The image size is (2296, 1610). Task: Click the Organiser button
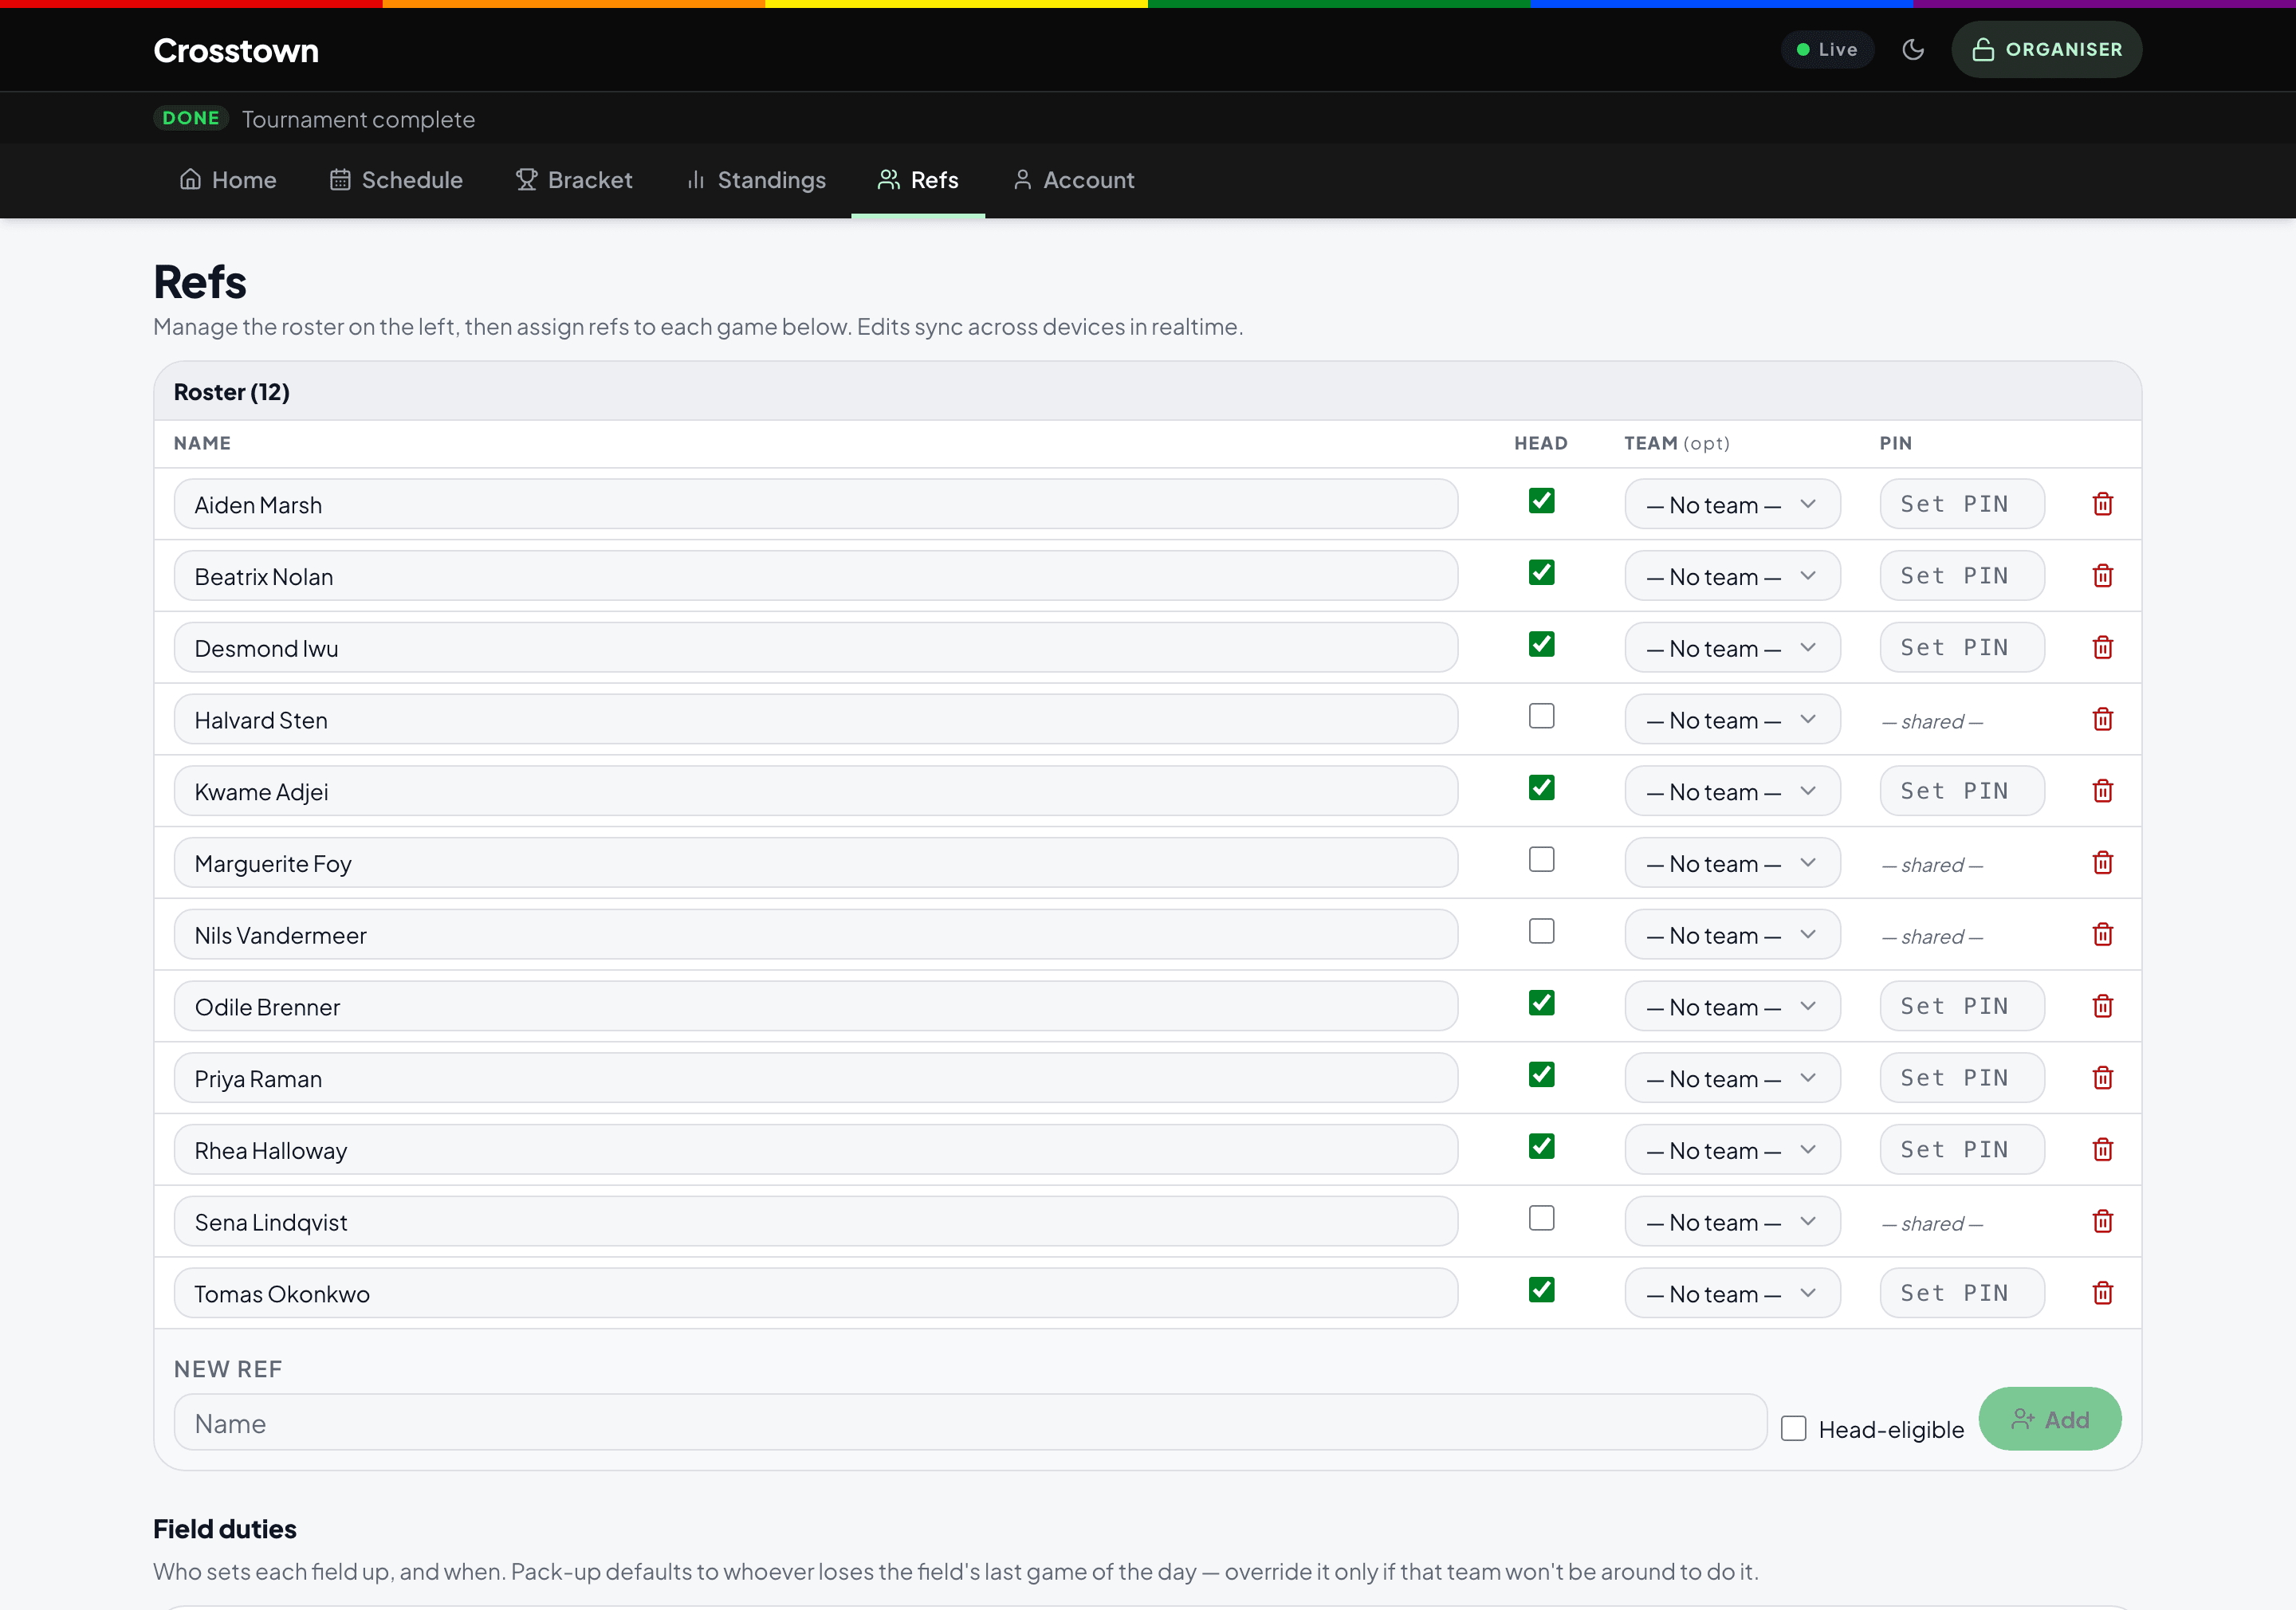coord(2046,49)
